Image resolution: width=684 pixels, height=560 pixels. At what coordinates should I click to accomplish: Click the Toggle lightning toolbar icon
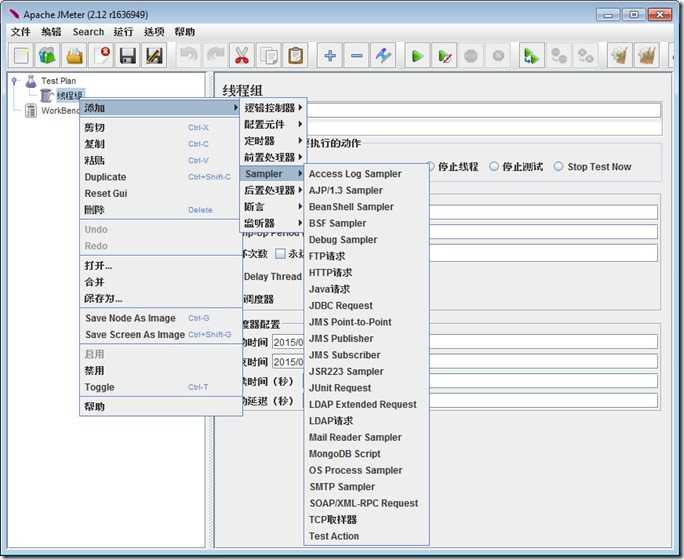point(383,55)
